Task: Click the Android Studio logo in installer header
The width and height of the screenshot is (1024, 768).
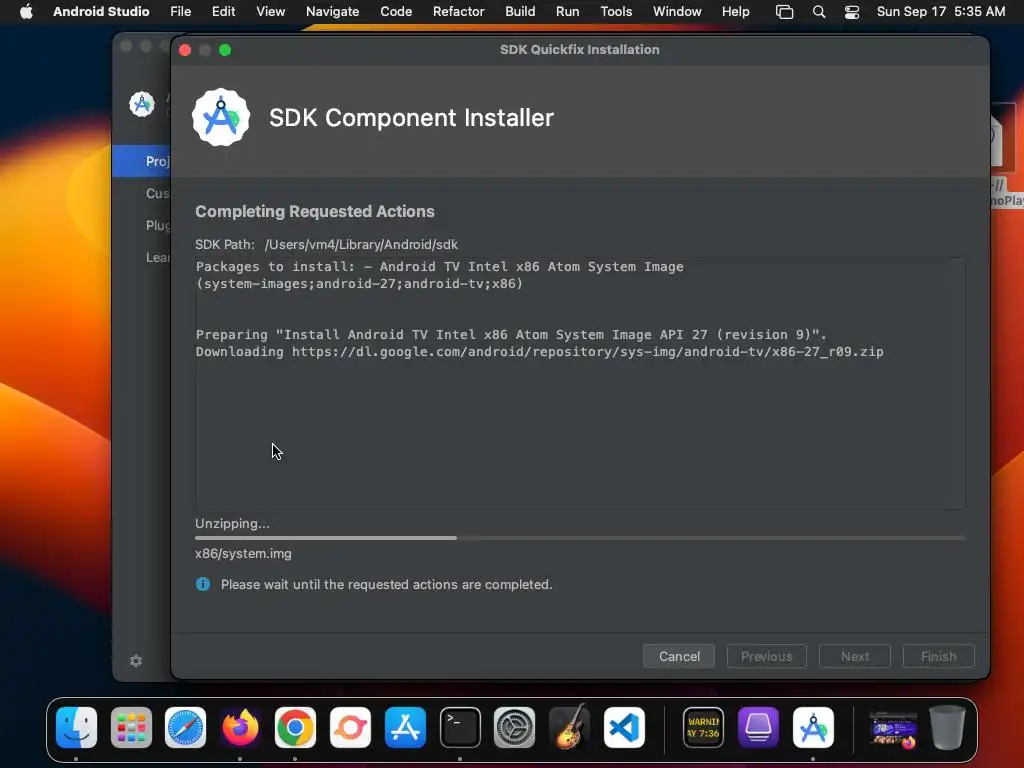Action: click(221, 118)
